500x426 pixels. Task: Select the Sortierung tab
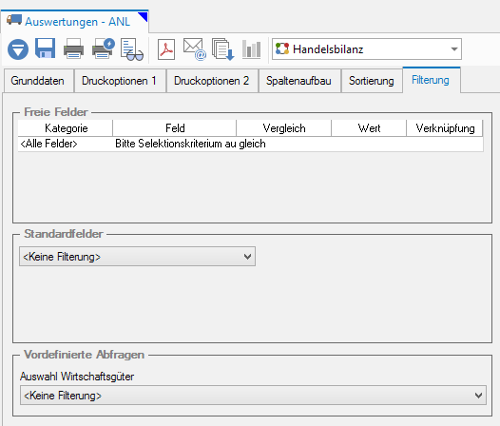click(x=371, y=80)
